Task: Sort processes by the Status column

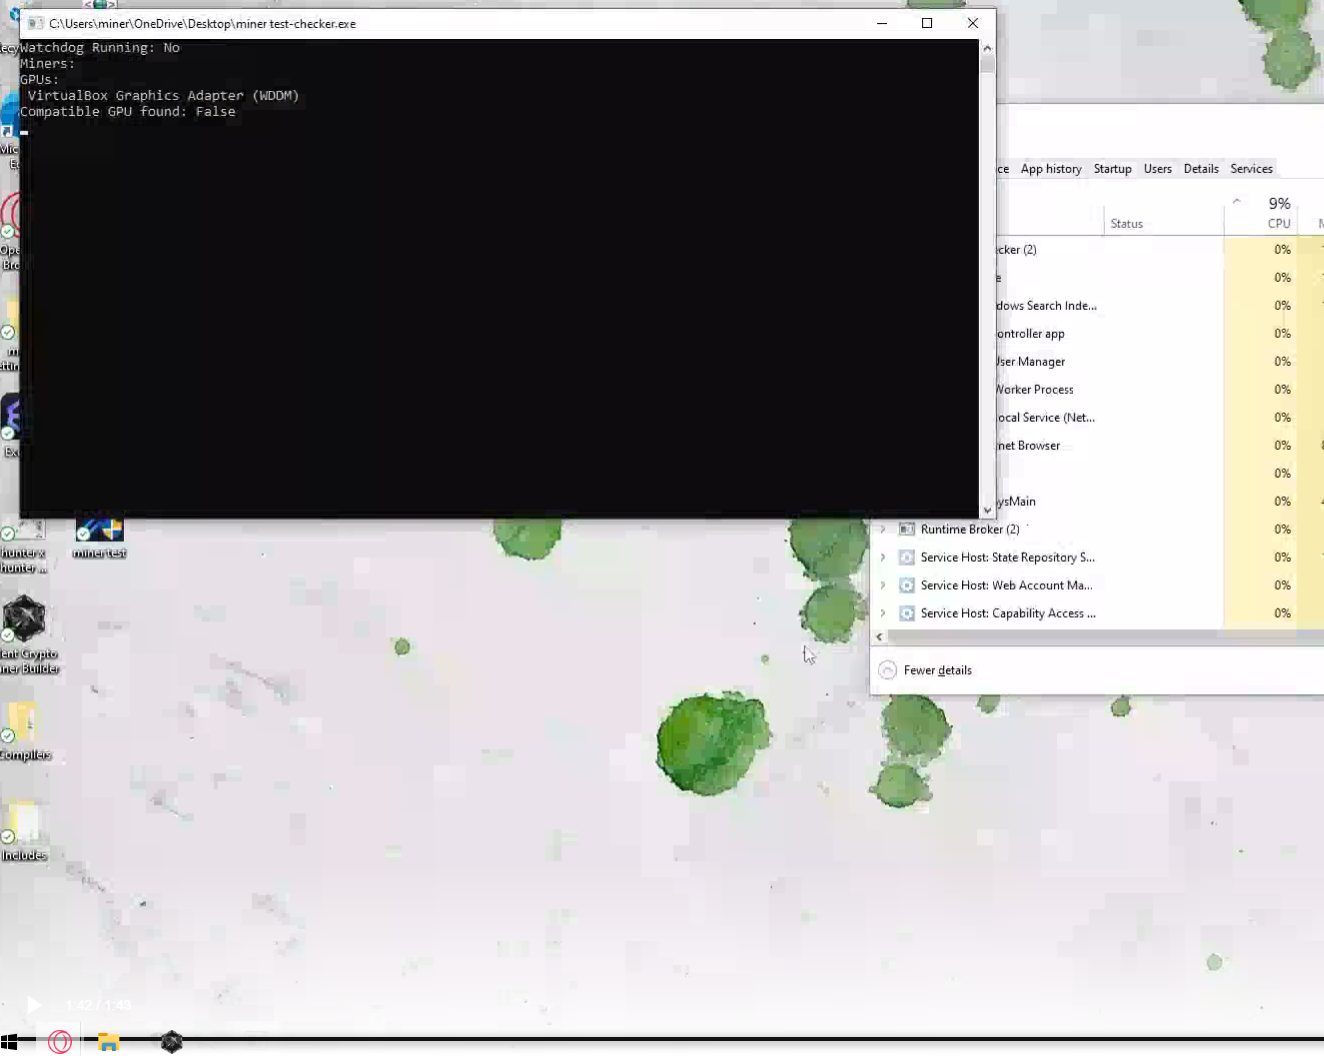Action: pos(1127,223)
